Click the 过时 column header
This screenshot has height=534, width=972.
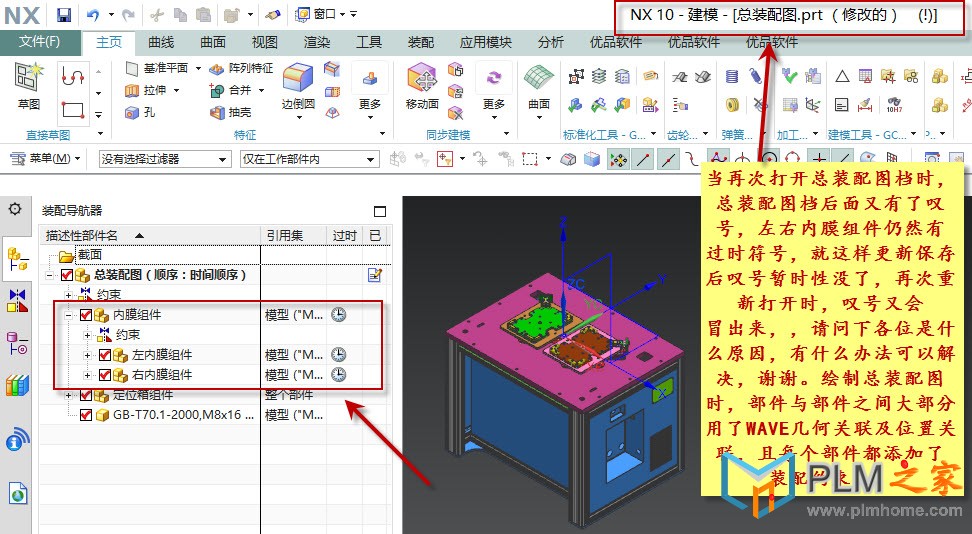tap(345, 235)
